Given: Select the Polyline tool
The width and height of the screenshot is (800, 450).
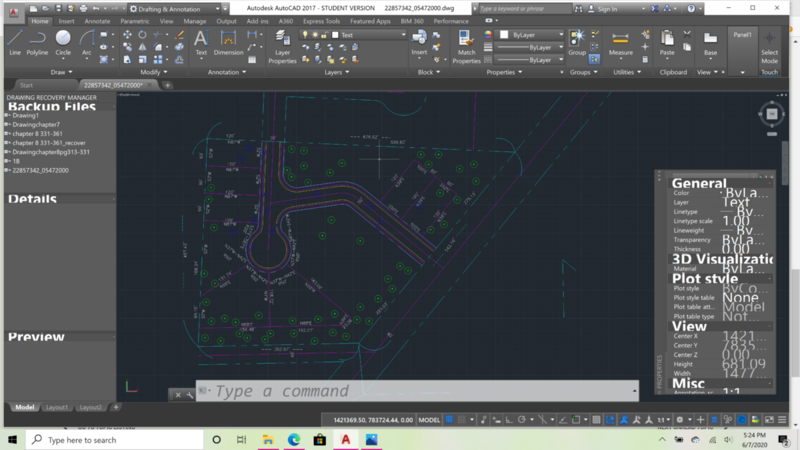Looking at the screenshot, I should 37,42.
